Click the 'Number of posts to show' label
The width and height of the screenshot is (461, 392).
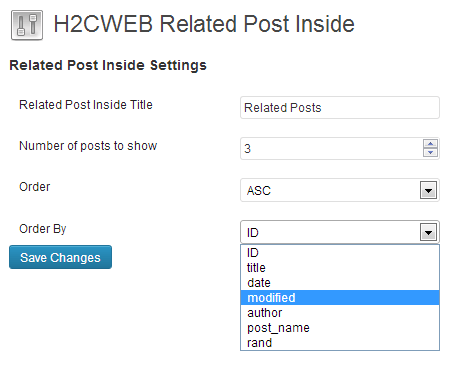[88, 146]
